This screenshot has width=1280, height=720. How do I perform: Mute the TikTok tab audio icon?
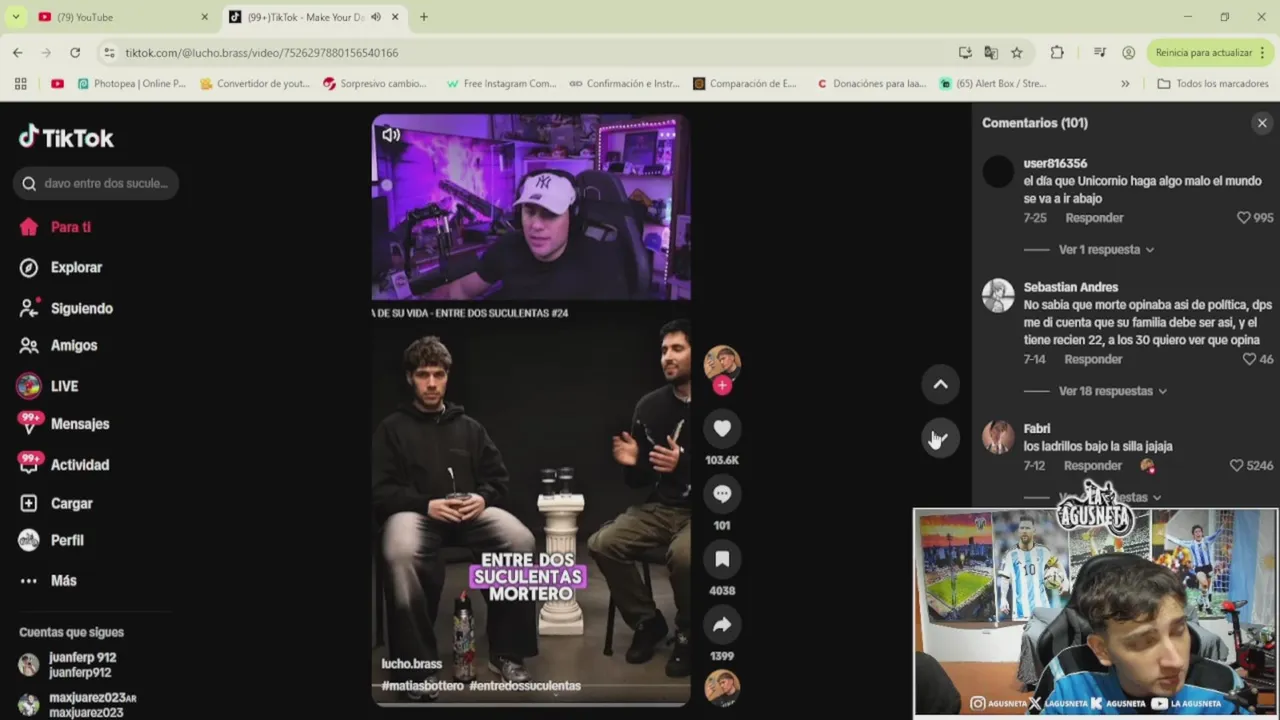click(x=375, y=17)
